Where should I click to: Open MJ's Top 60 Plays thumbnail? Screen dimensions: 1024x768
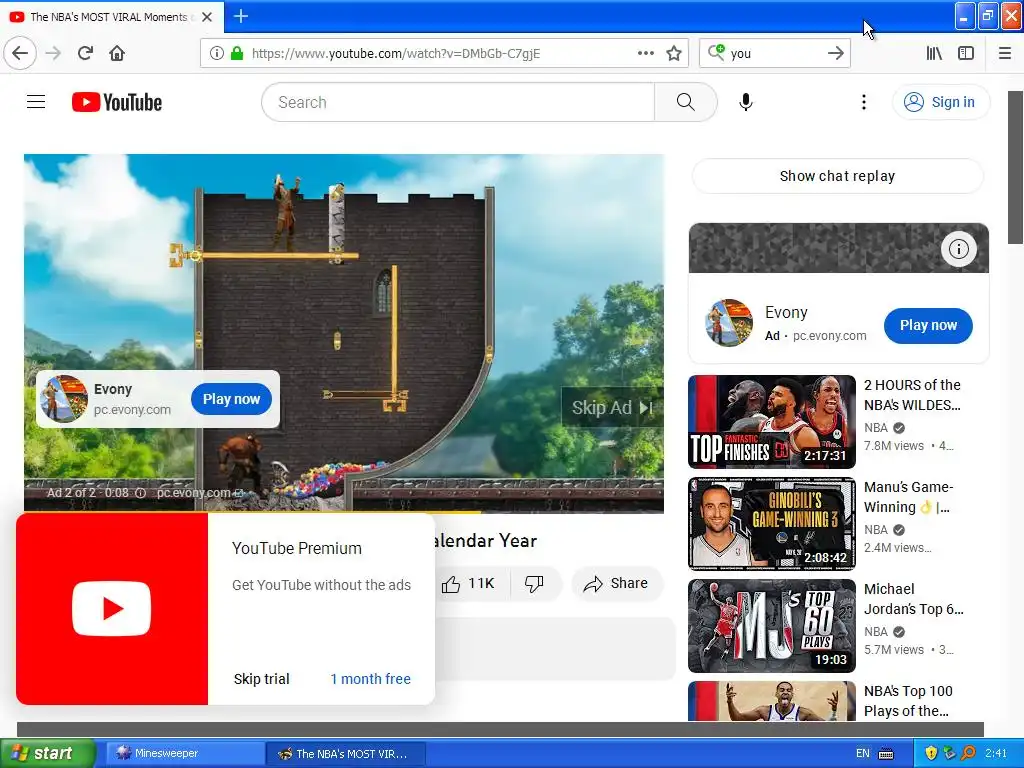pyautogui.click(x=771, y=626)
